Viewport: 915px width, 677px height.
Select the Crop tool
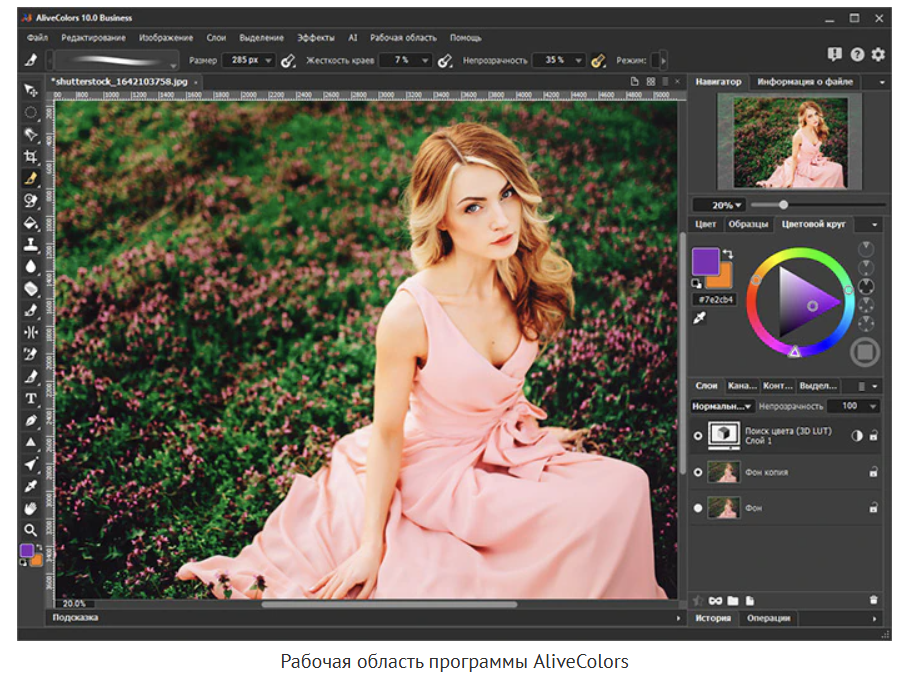[x=30, y=156]
